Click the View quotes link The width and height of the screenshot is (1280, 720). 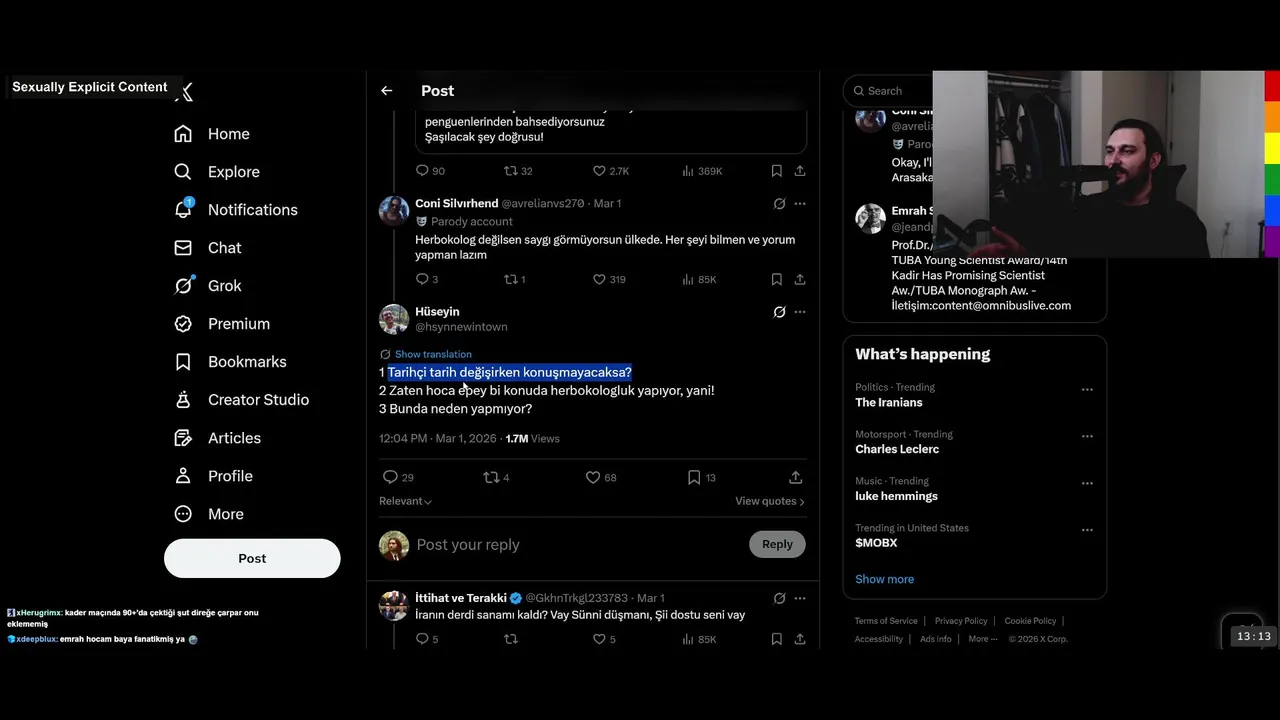pyautogui.click(x=770, y=501)
